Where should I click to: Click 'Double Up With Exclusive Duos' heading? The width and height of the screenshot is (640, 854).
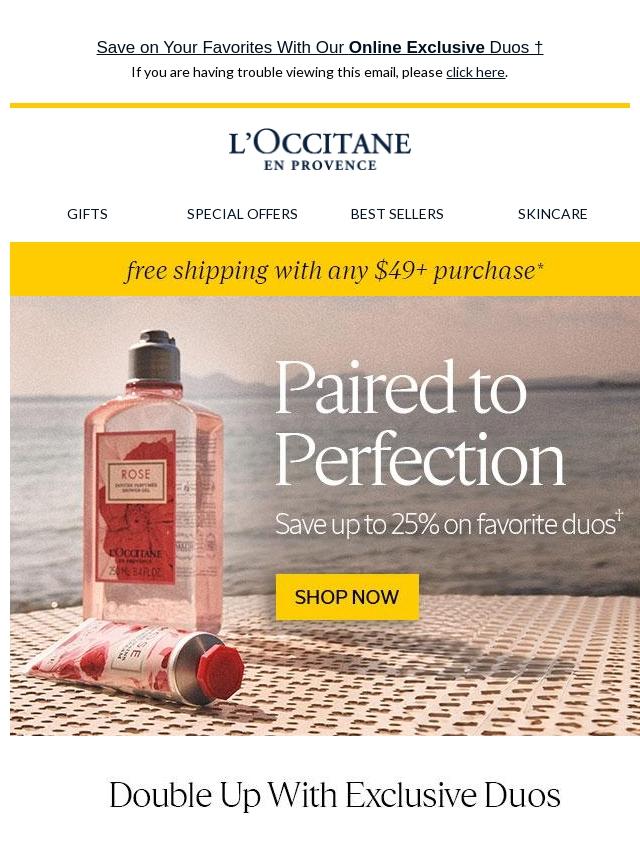[x=334, y=795]
